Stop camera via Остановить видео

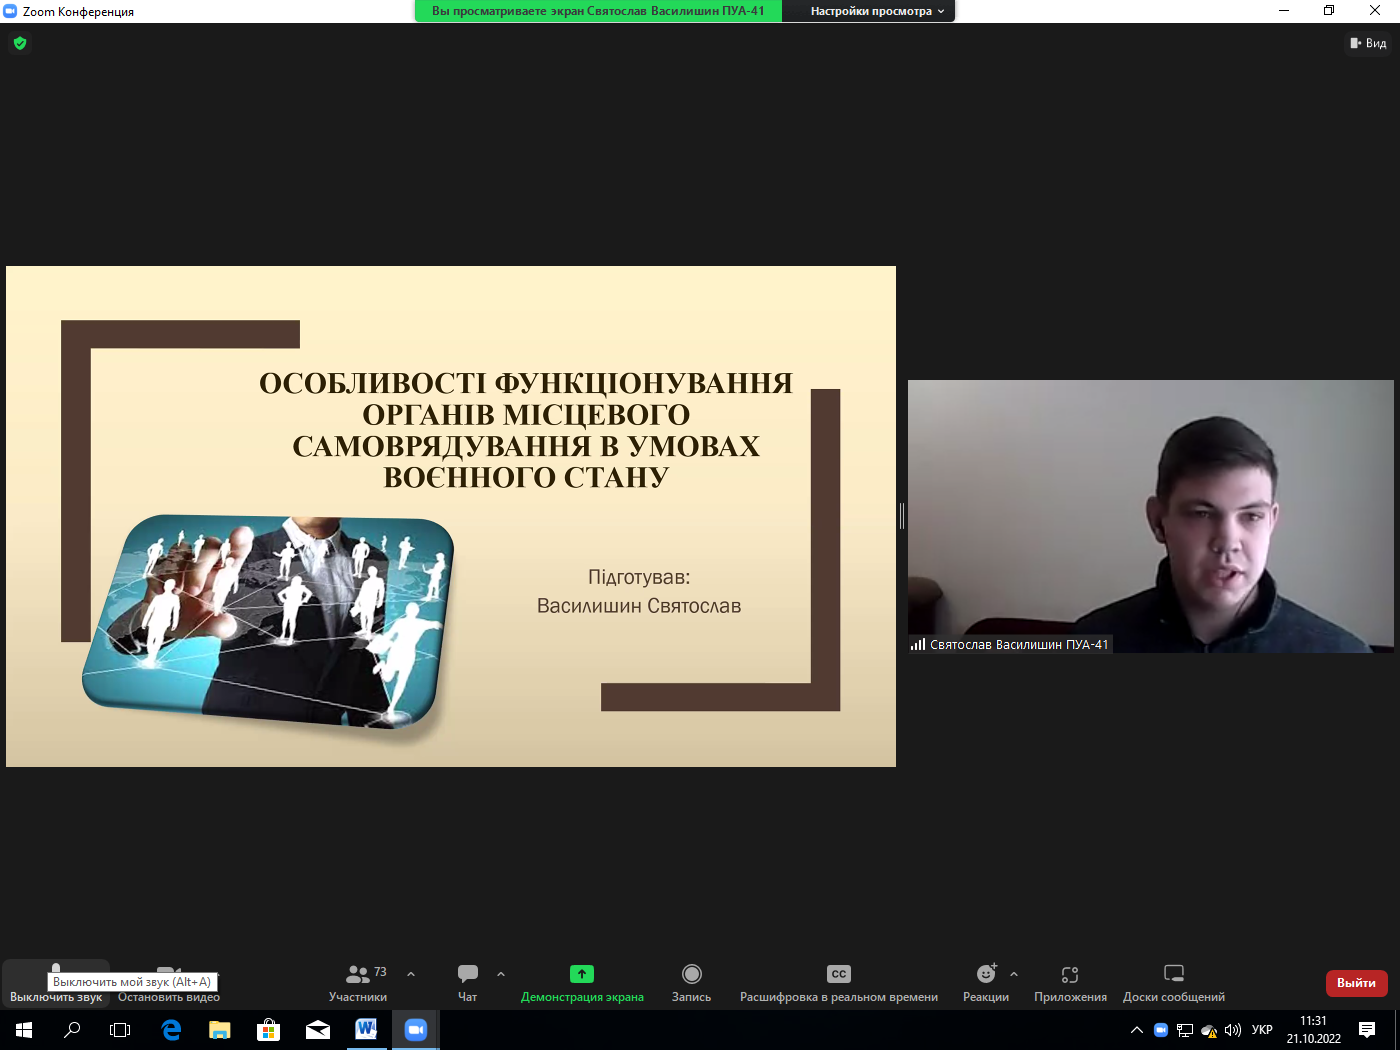[x=169, y=983]
